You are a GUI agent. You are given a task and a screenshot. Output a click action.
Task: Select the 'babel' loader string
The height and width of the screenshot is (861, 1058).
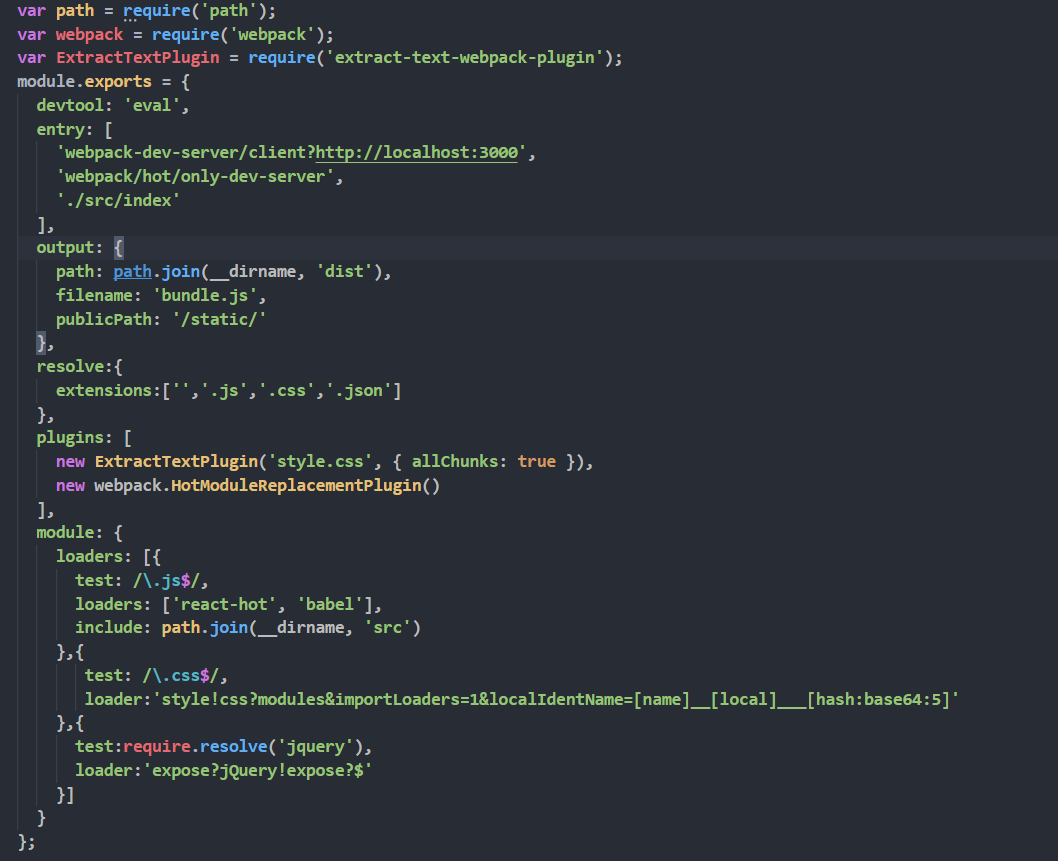pos(330,604)
